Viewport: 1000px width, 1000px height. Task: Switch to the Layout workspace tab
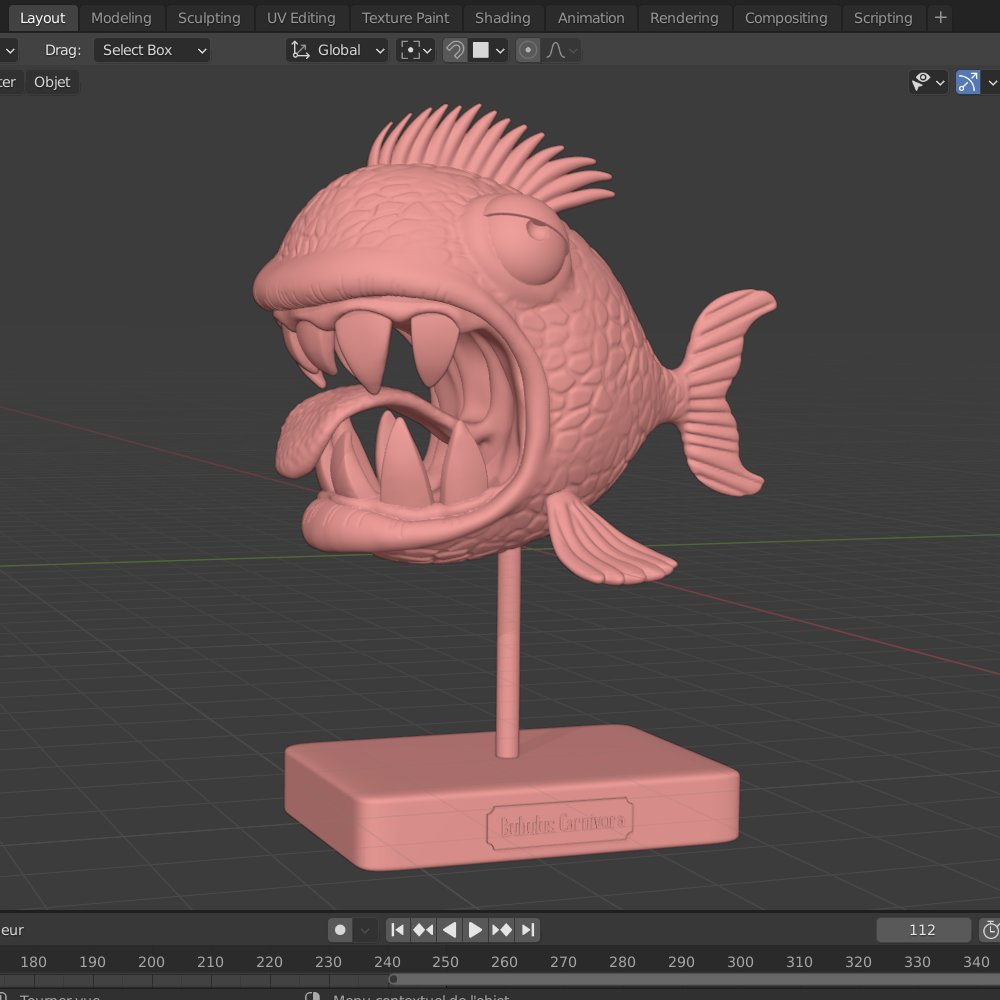click(42, 18)
